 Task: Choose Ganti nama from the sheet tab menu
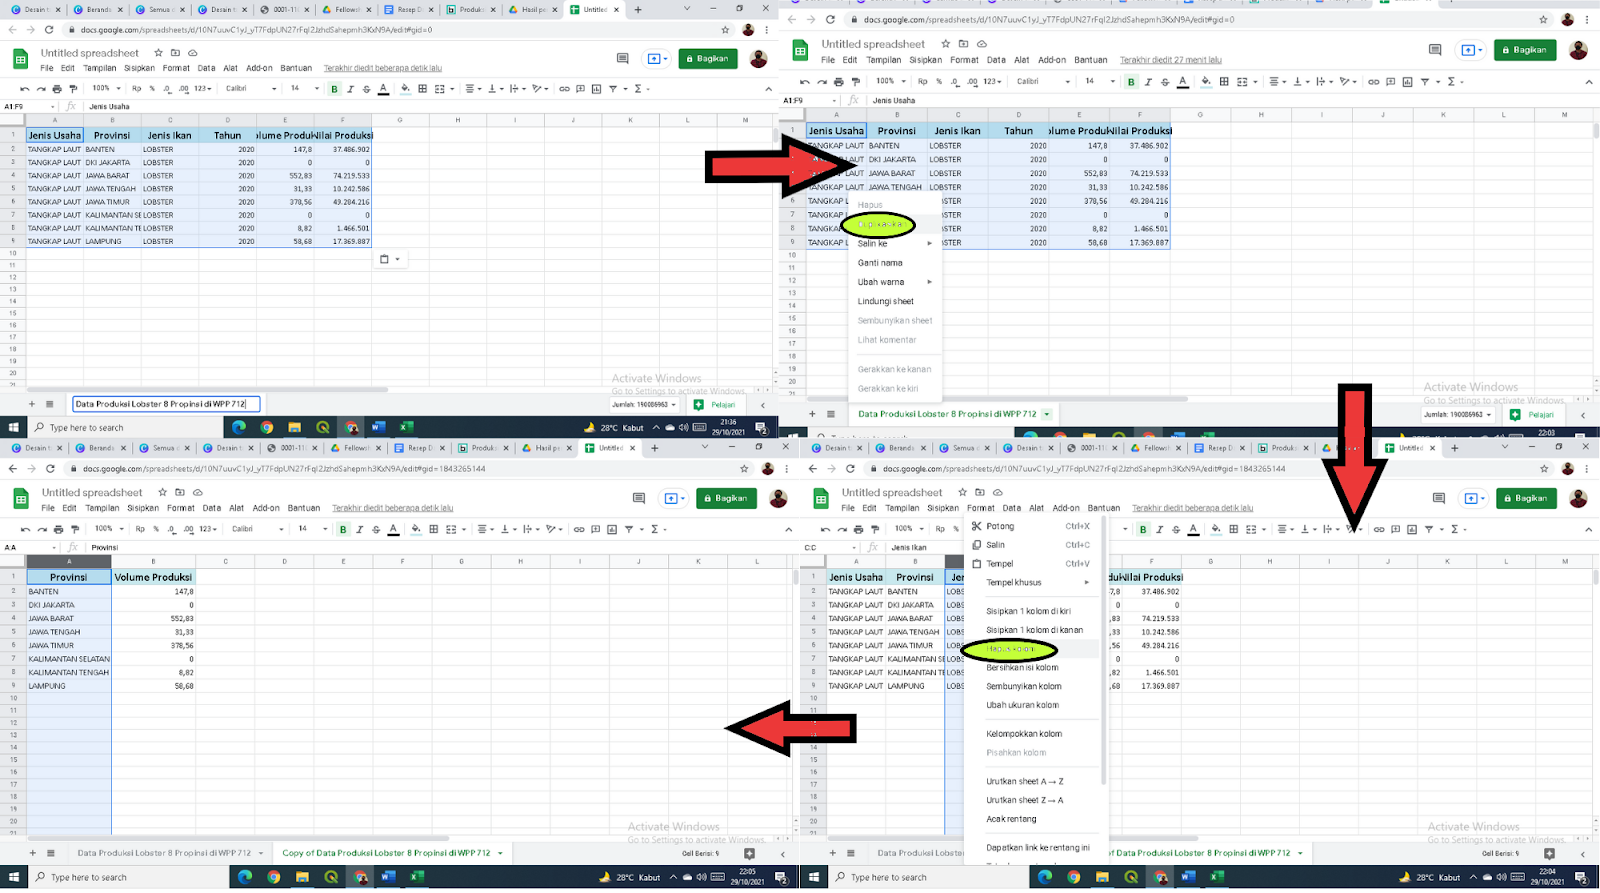point(880,263)
